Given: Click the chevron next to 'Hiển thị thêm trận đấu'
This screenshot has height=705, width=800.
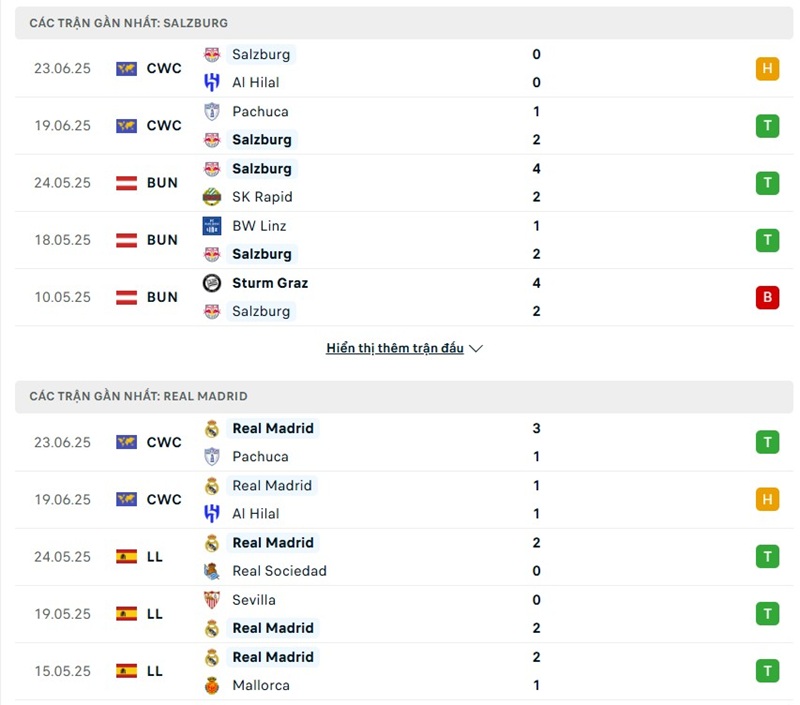Looking at the screenshot, I should [x=476, y=349].
